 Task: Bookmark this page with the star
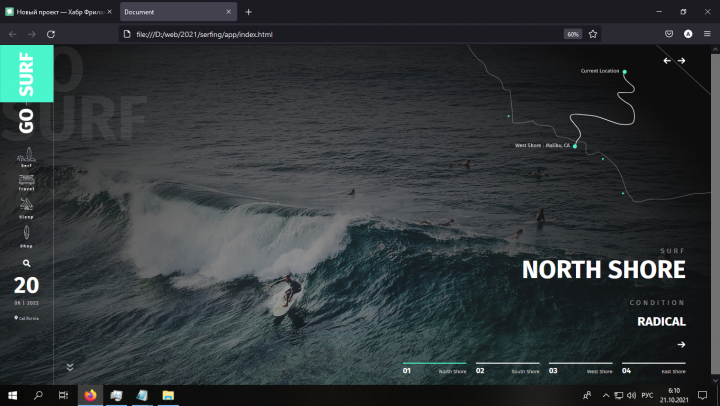[593, 34]
